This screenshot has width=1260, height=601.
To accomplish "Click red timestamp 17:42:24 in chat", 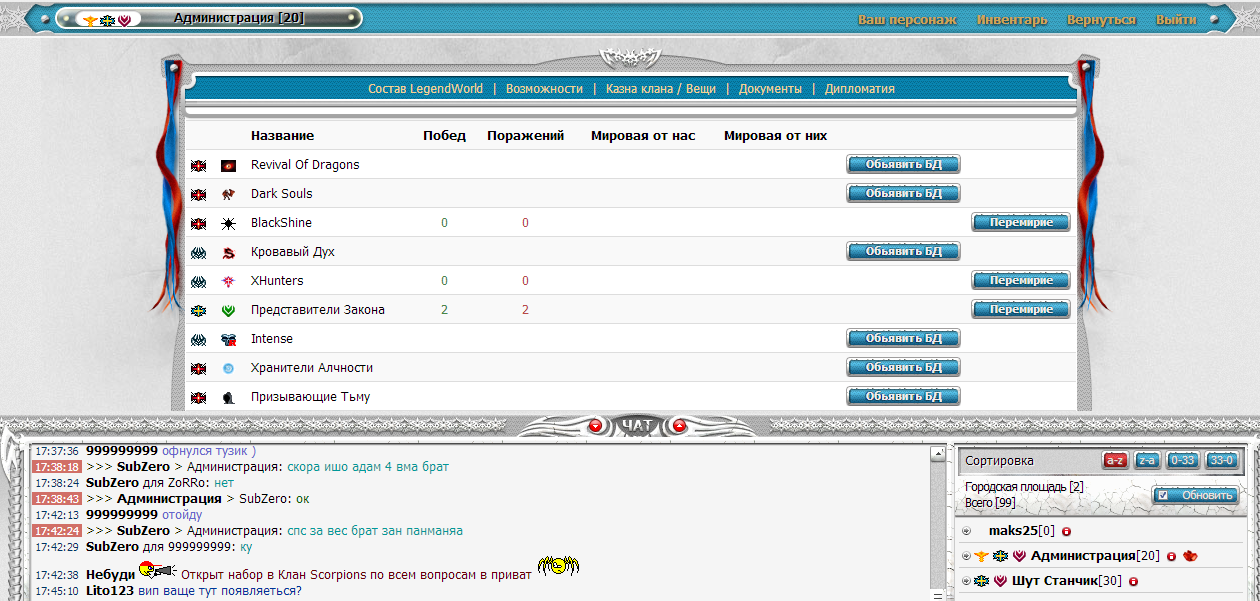I will click(x=57, y=531).
